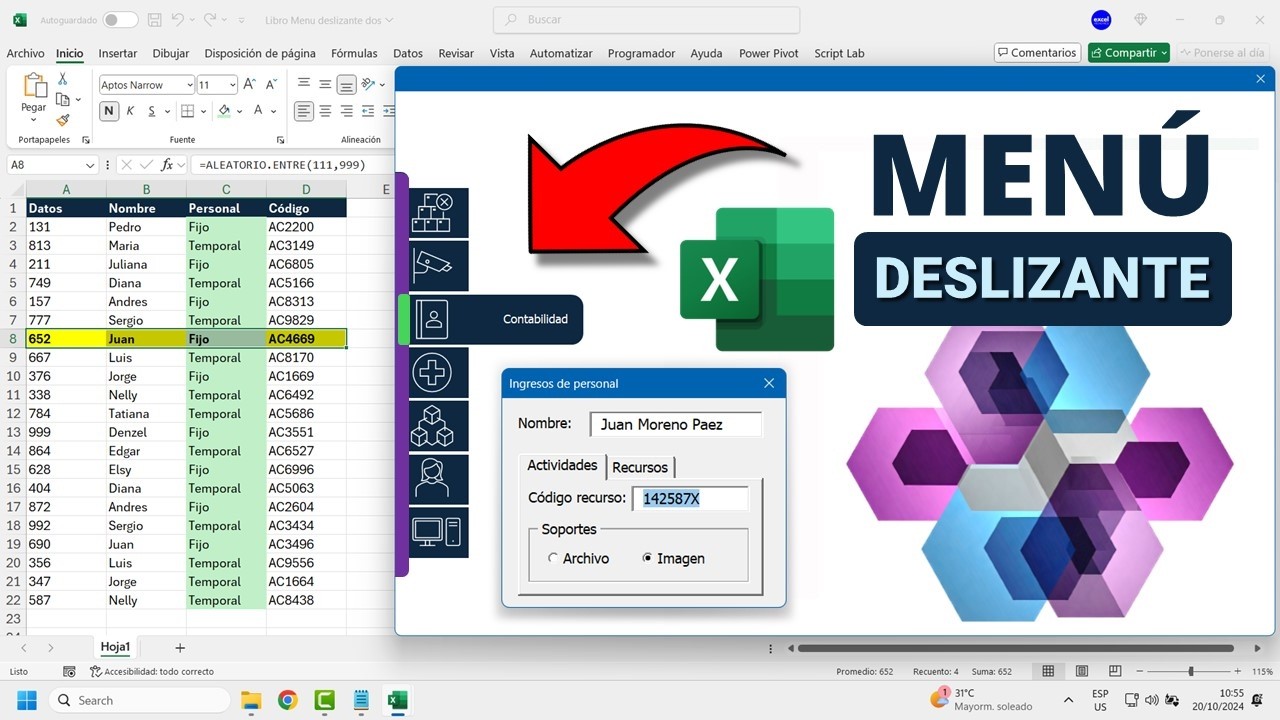Viewport: 1280px width, 720px height.
Task: Click the stacked cubes menu icon
Action: point(438,426)
